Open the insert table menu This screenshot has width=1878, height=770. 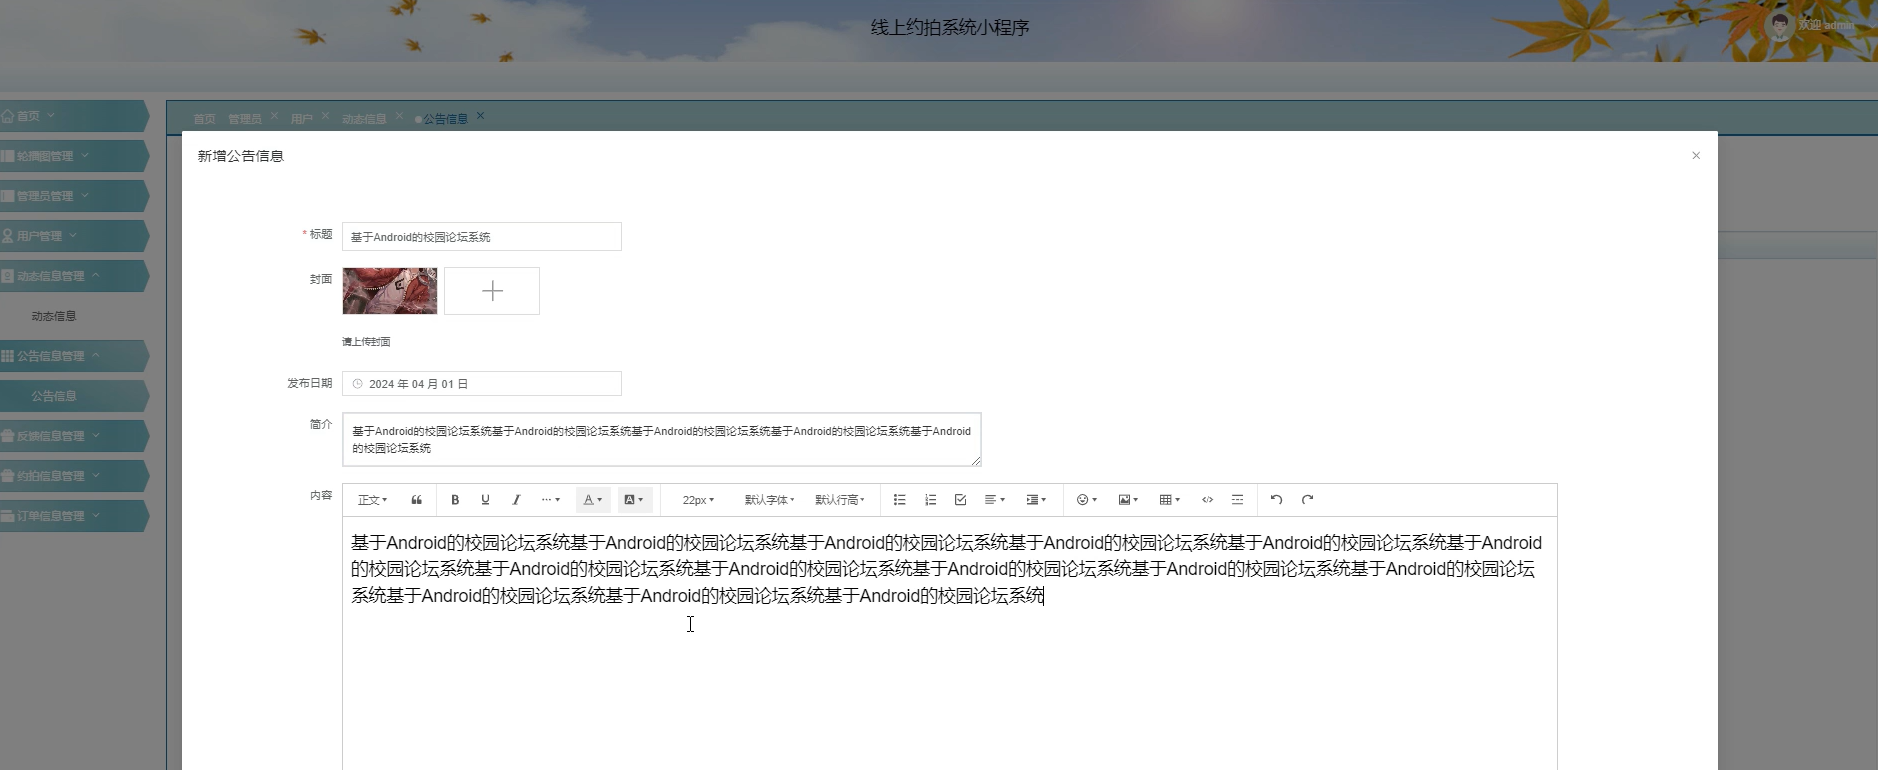pos(1169,500)
